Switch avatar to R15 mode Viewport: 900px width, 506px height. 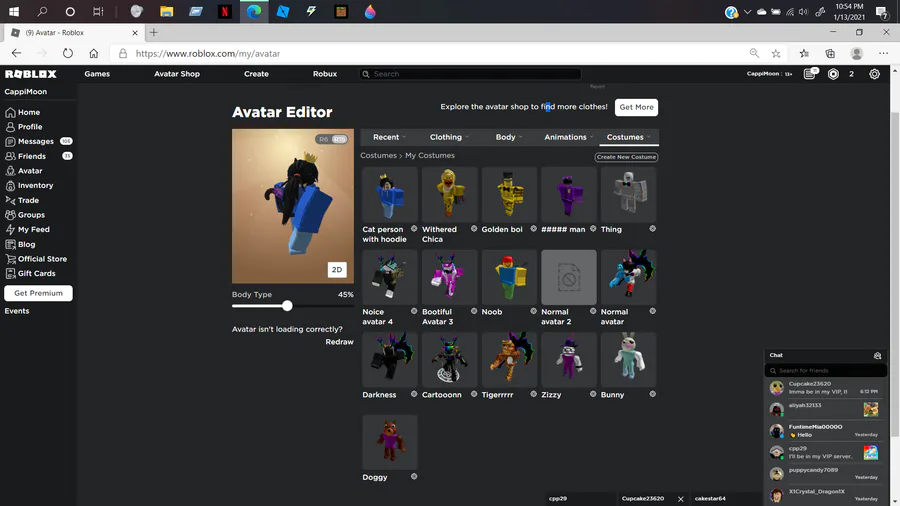(x=339, y=139)
